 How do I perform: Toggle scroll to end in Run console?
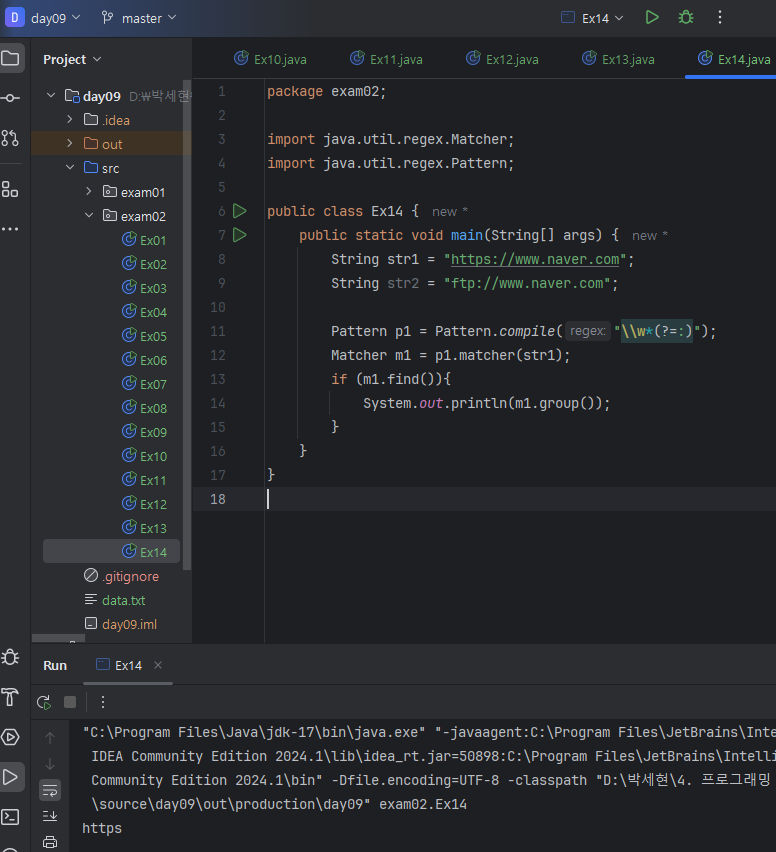50,816
